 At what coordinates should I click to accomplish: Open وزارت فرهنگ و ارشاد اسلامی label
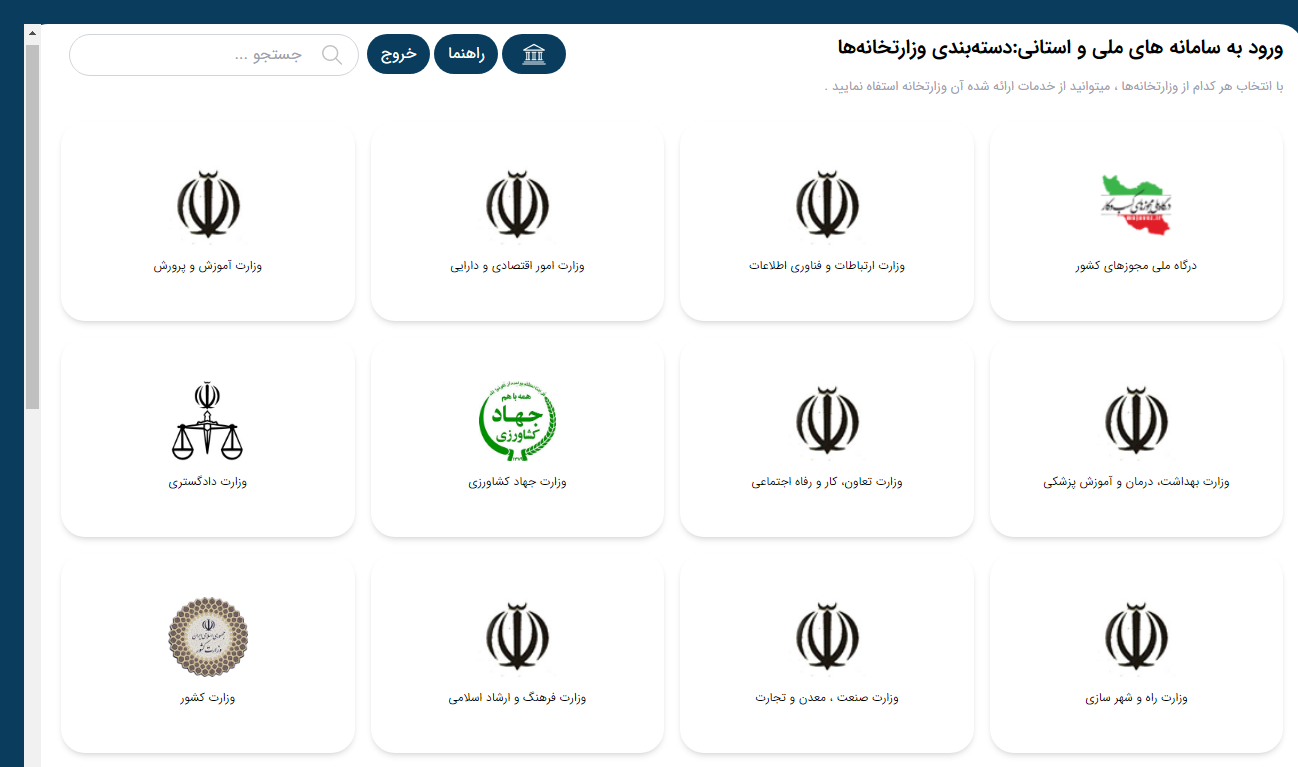tap(517, 698)
